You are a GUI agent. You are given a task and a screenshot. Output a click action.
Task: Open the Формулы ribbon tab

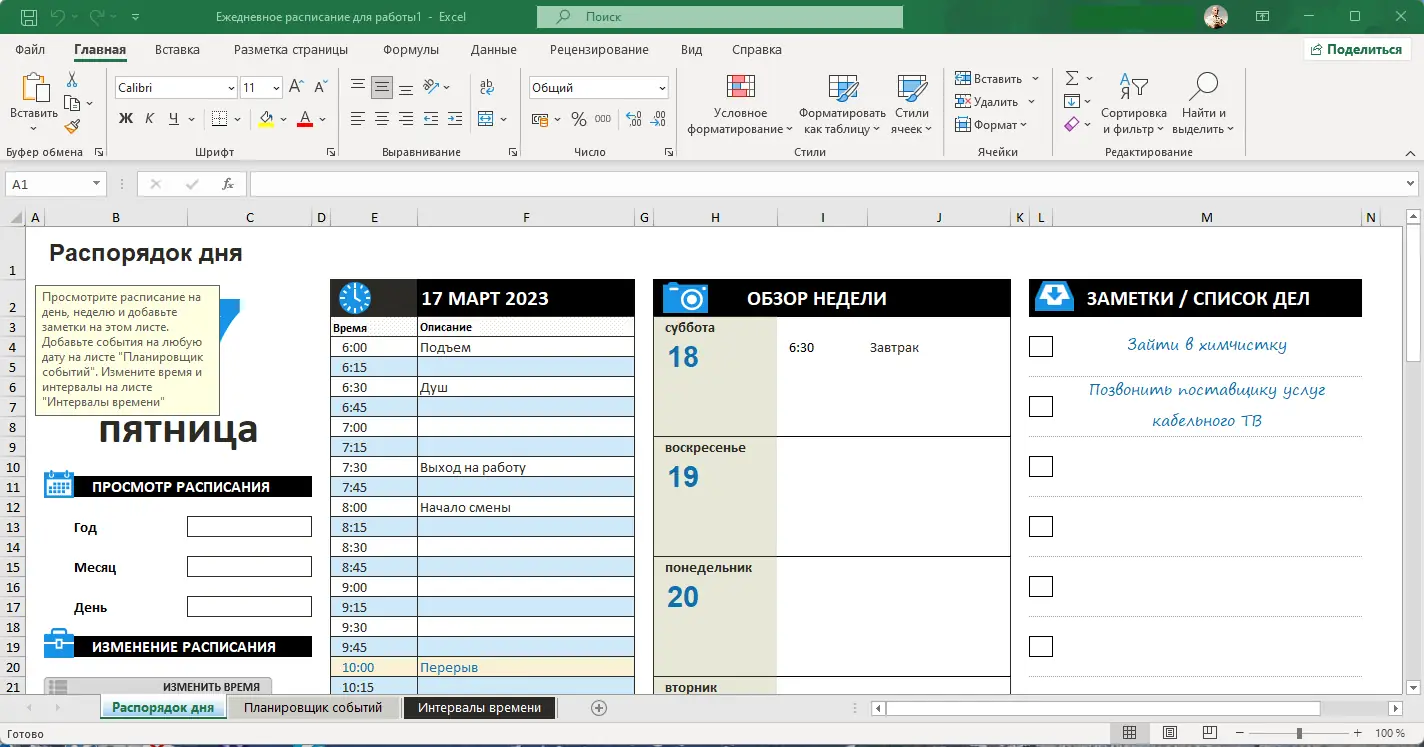[411, 50]
